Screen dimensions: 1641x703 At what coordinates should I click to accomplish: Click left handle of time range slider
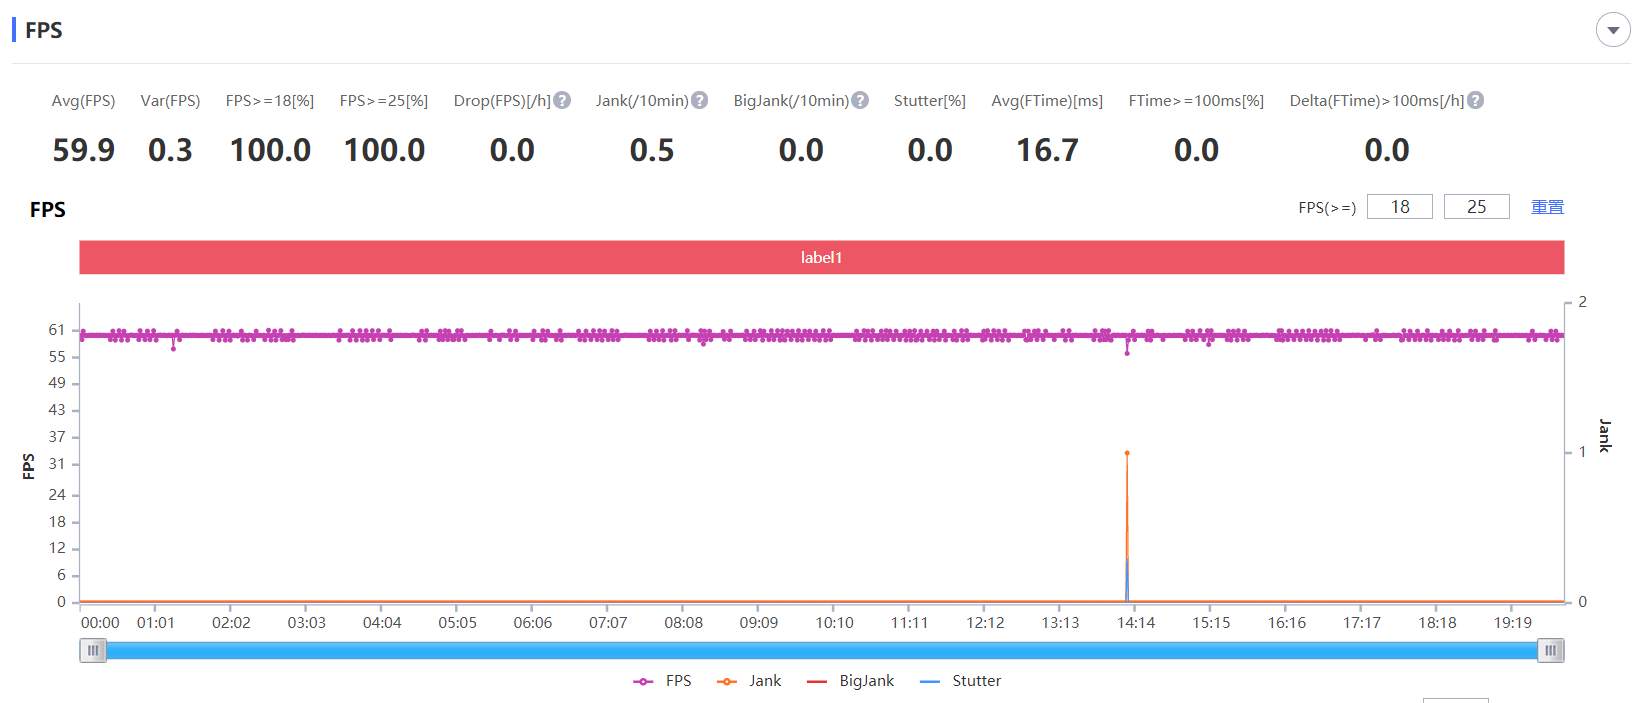click(x=93, y=651)
